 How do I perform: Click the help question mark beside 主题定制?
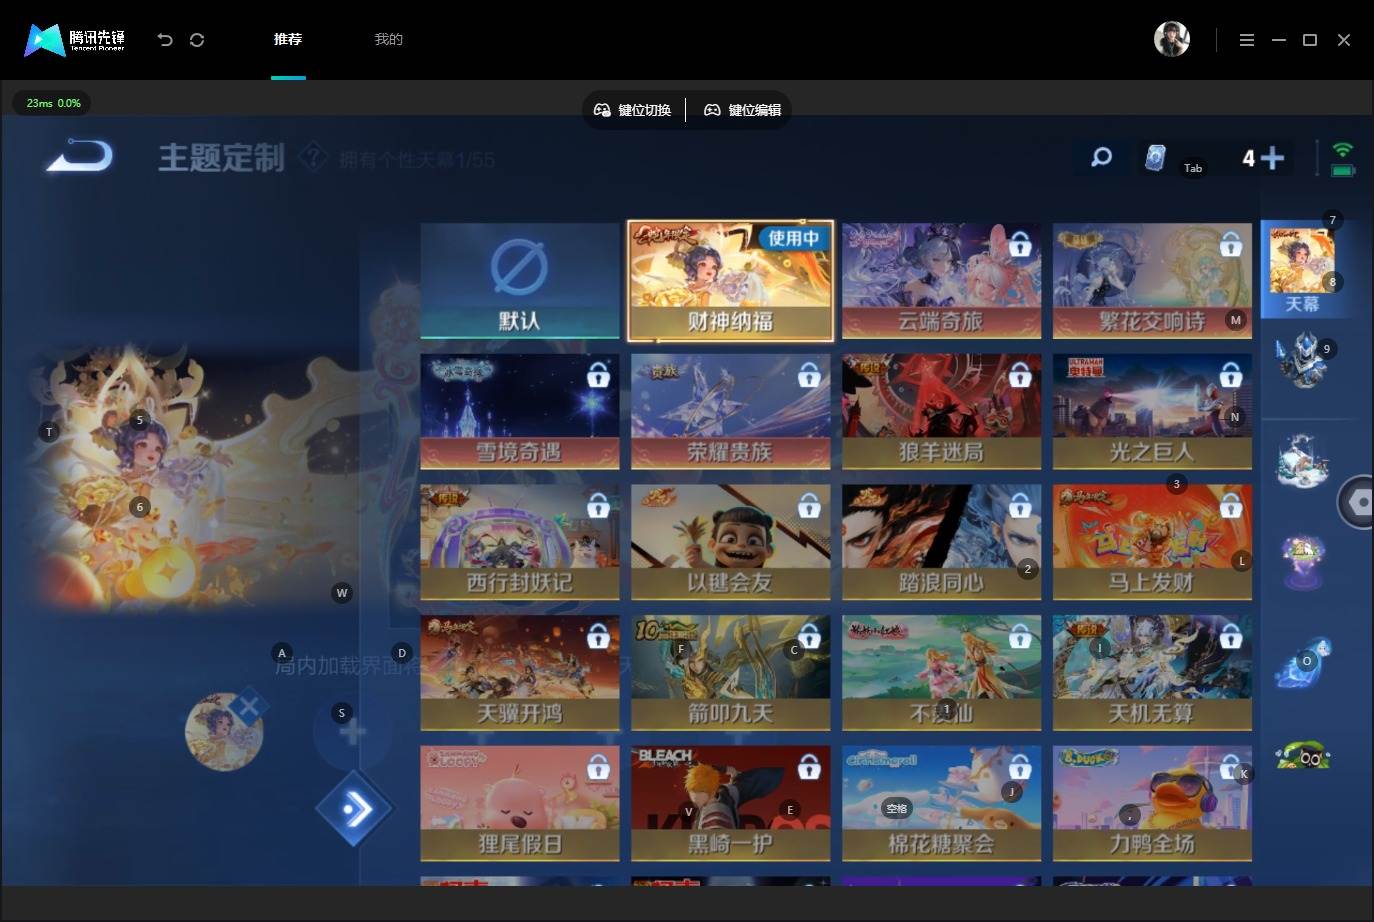[313, 157]
